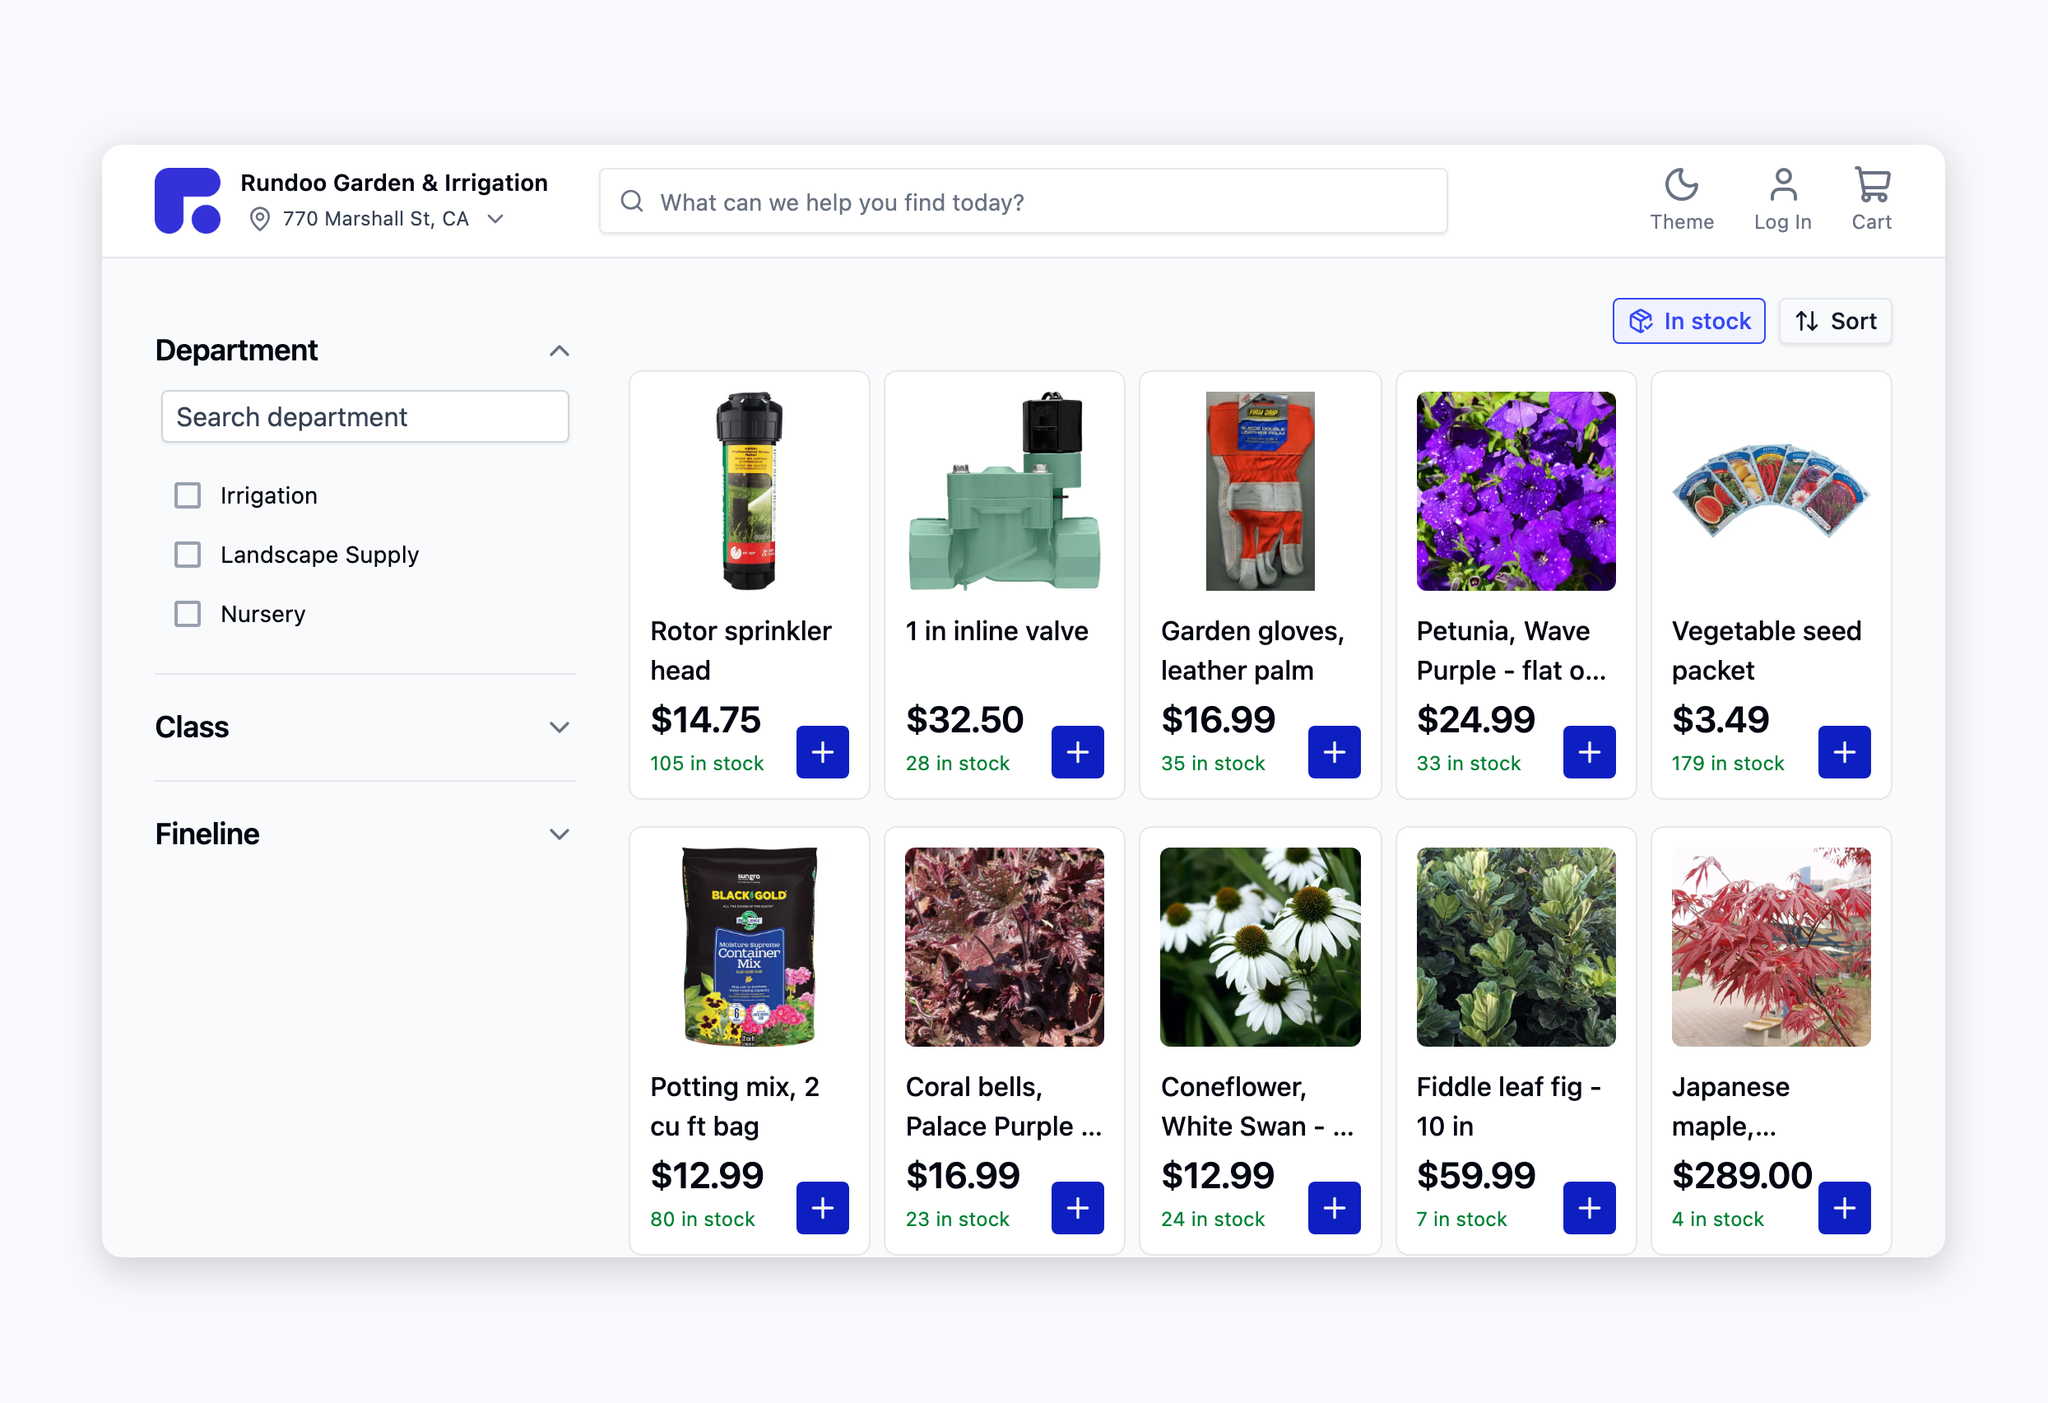The height and width of the screenshot is (1403, 2048).
Task: Open the Black Gold potting mix image
Action: (749, 947)
